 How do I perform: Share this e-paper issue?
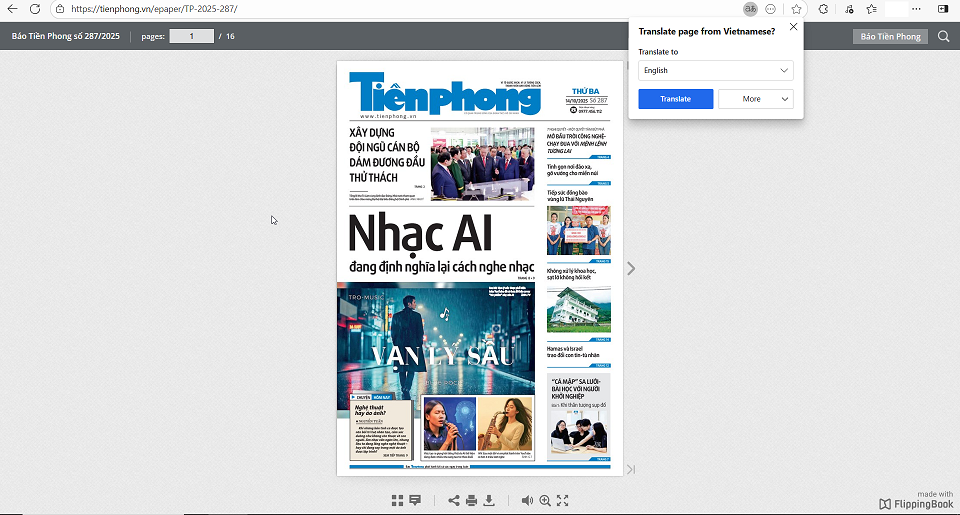[454, 500]
